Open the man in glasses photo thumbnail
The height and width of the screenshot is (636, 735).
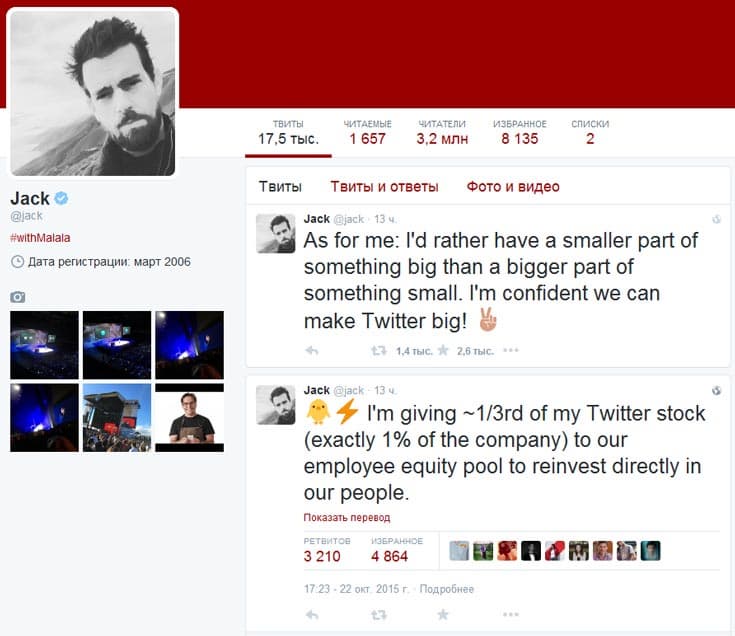coord(189,417)
